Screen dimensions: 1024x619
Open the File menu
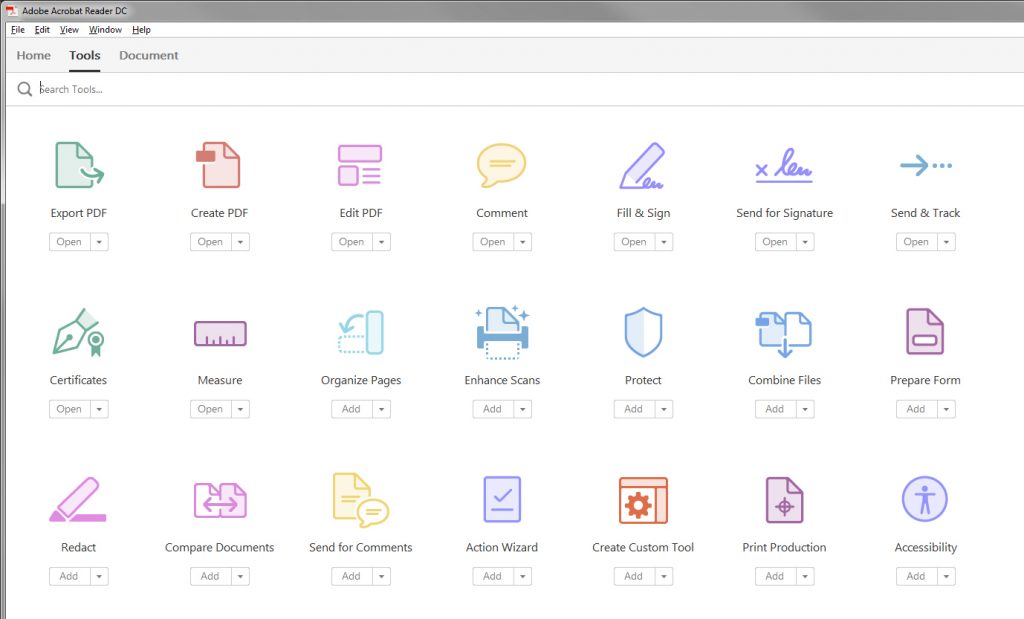point(18,30)
